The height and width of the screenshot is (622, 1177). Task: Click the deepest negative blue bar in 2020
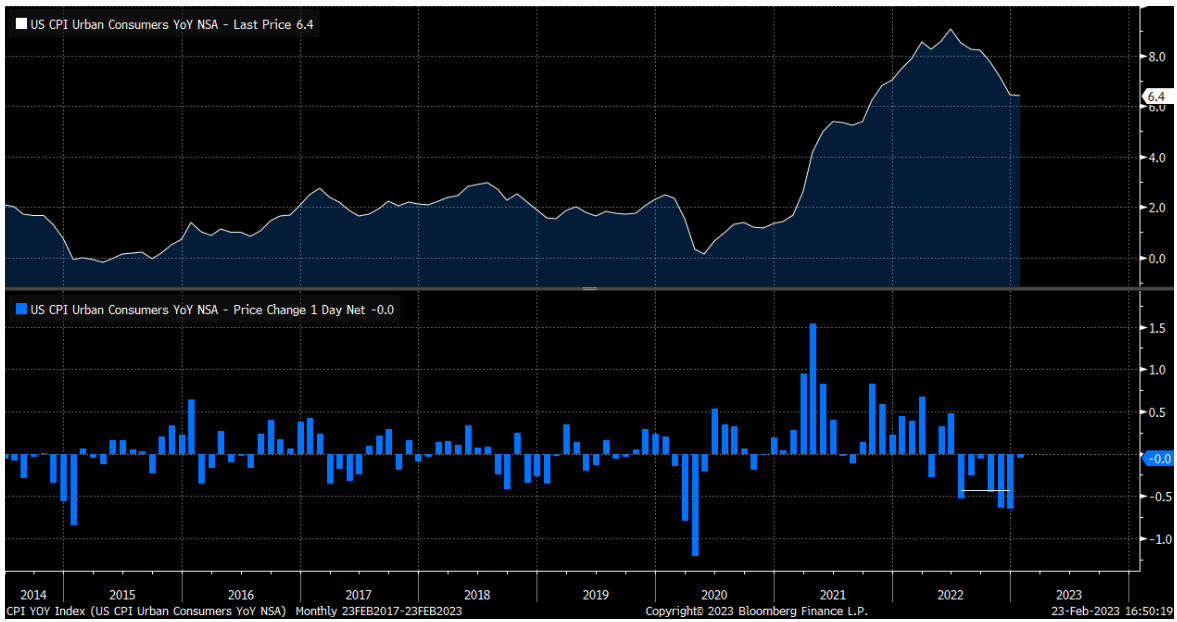coord(695,505)
